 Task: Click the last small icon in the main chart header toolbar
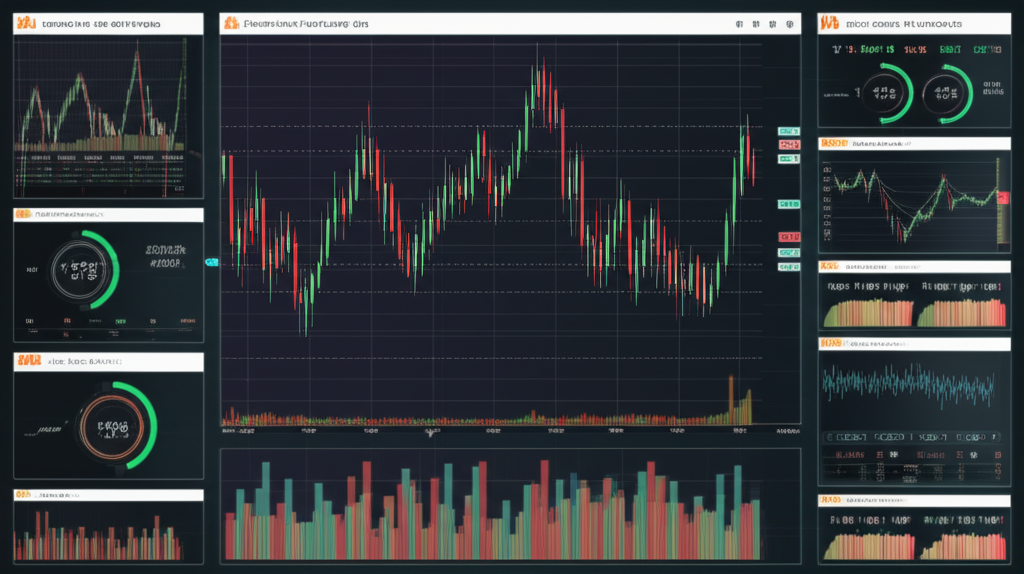click(x=790, y=22)
